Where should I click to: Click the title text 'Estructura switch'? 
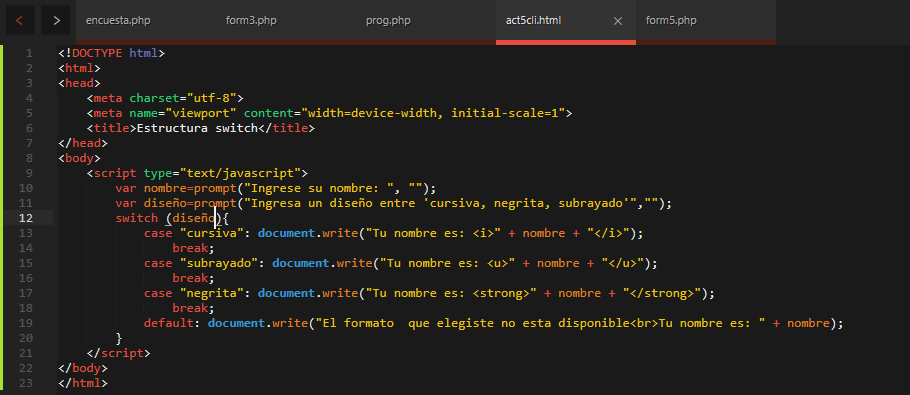pyautogui.click(x=197, y=128)
